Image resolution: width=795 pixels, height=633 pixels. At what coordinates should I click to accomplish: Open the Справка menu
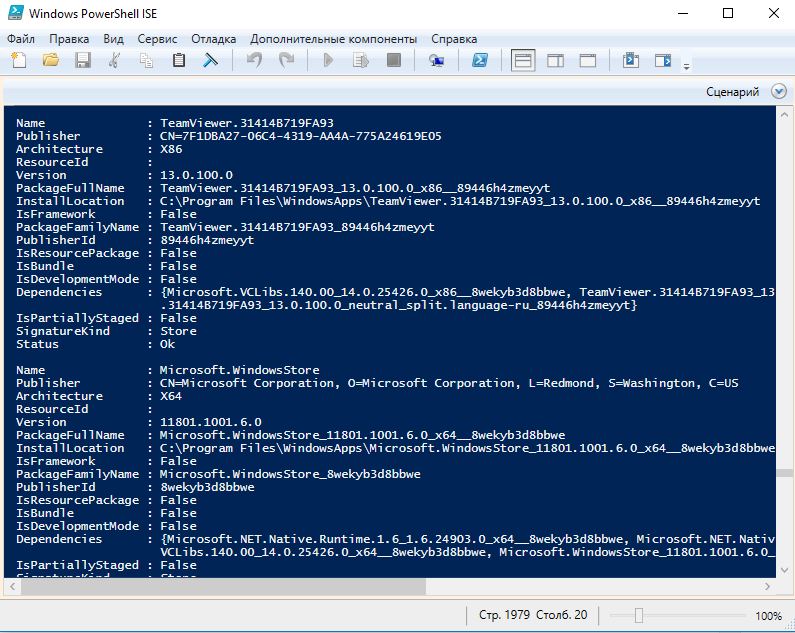click(454, 39)
